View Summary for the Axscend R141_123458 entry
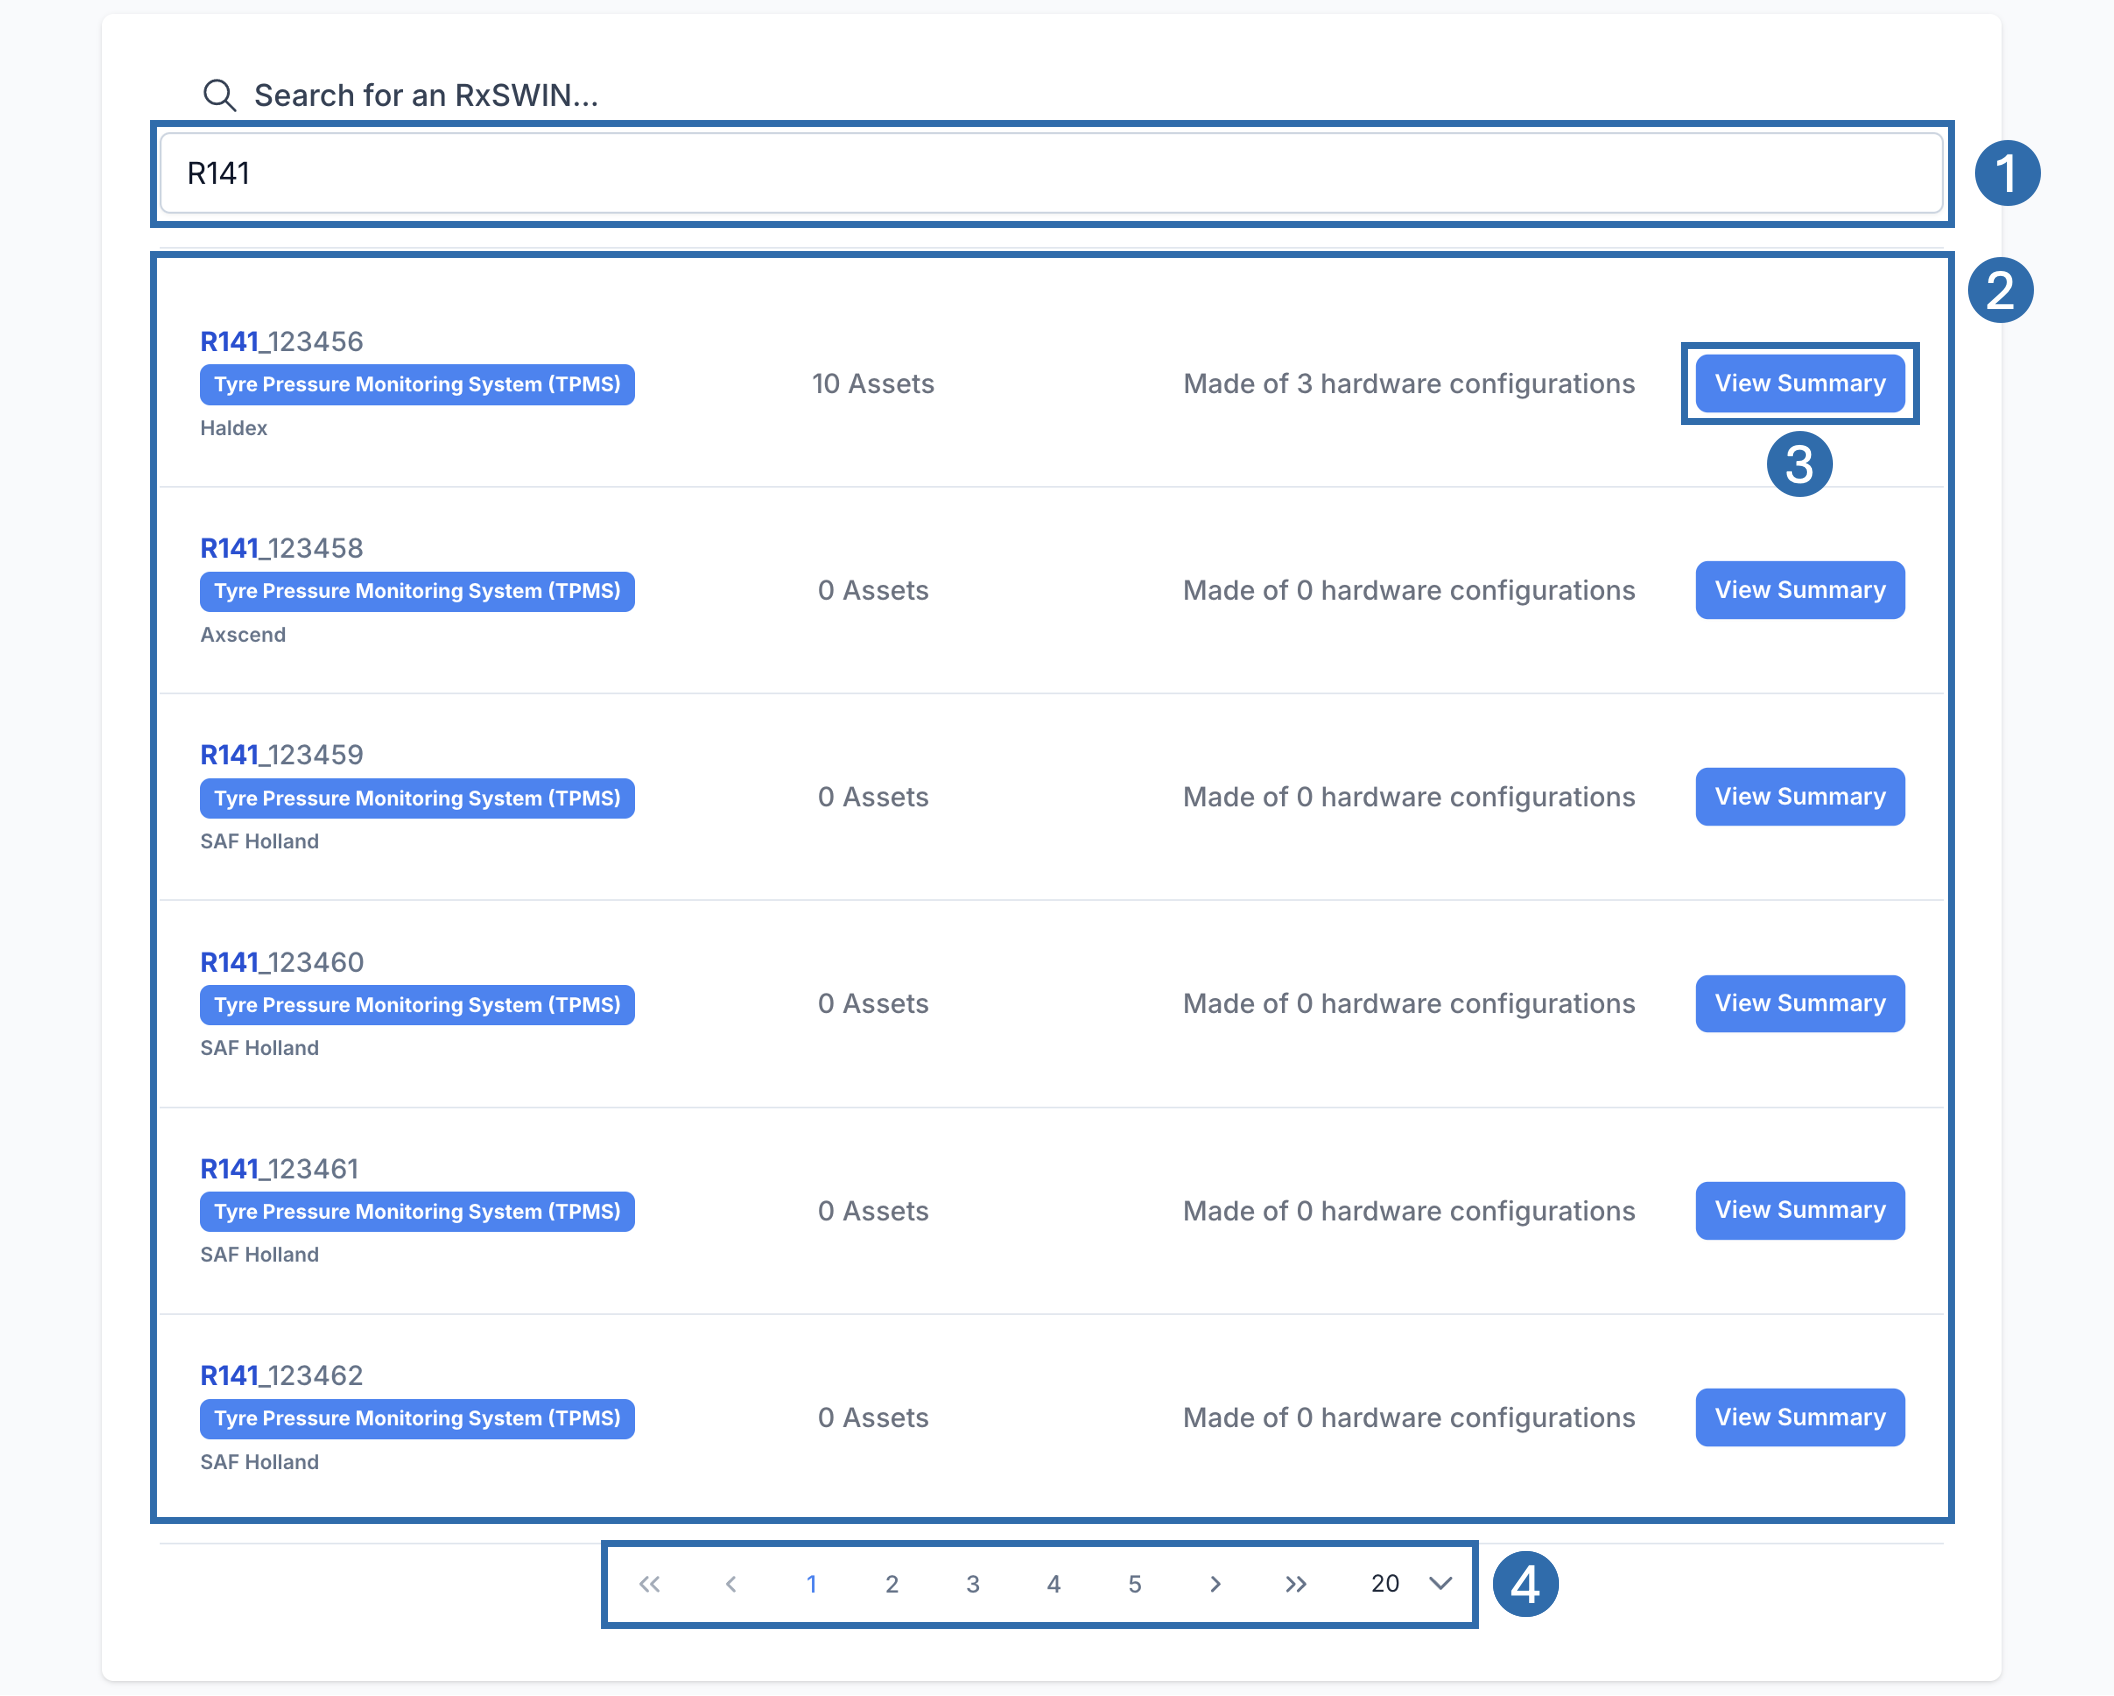 click(1799, 590)
